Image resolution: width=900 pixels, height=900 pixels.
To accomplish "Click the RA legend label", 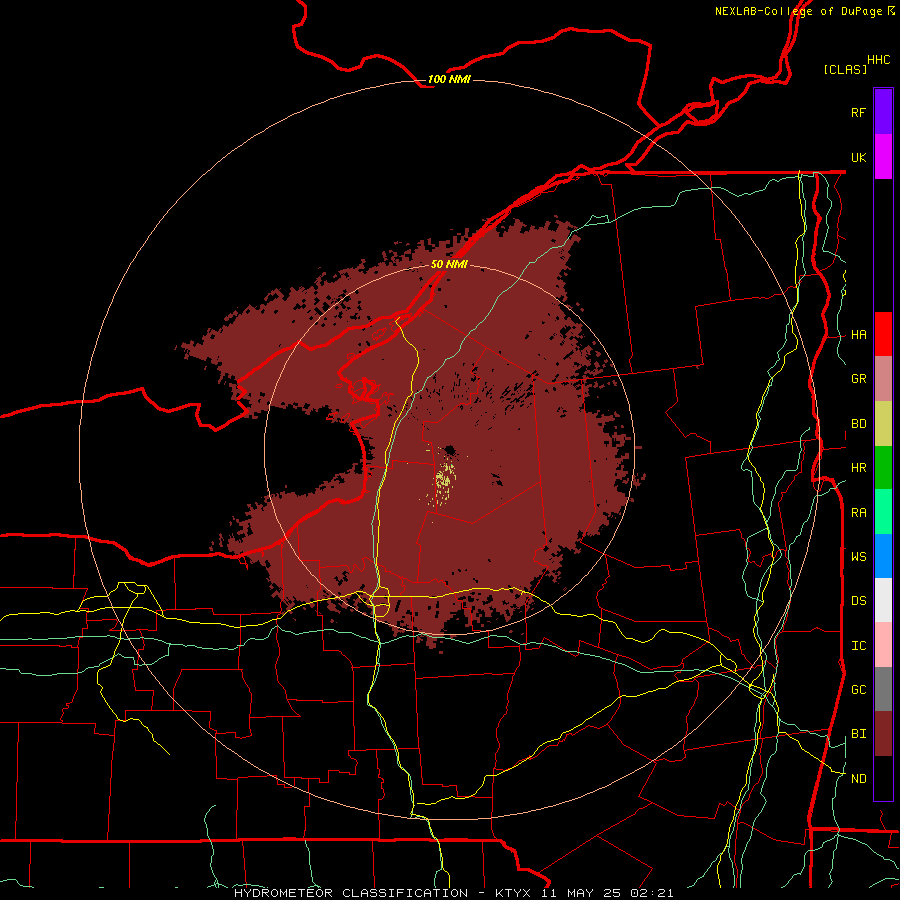I will [859, 513].
